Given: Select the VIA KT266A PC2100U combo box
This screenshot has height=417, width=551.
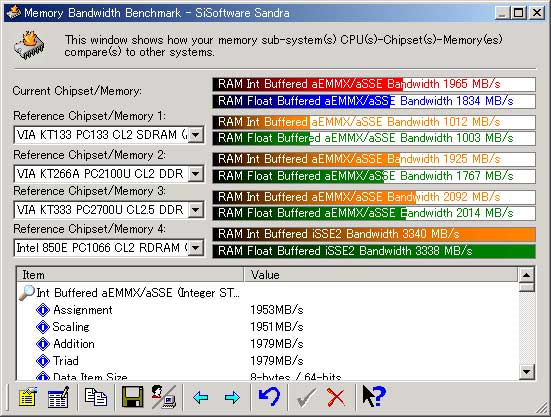Looking at the screenshot, I should [109, 174].
